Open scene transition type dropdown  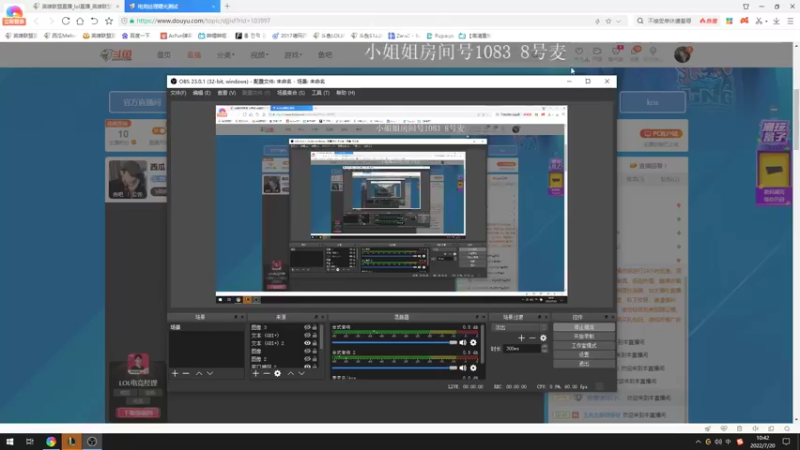[519, 328]
